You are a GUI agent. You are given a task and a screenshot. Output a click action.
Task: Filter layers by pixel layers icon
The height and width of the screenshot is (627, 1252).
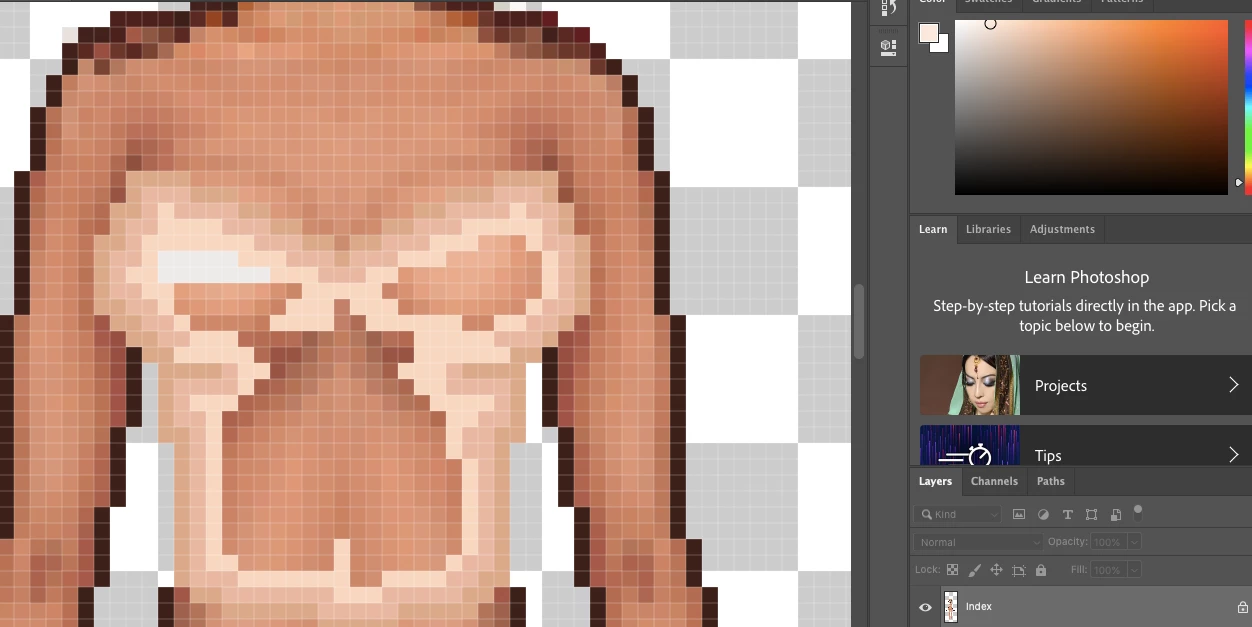[x=1019, y=514]
